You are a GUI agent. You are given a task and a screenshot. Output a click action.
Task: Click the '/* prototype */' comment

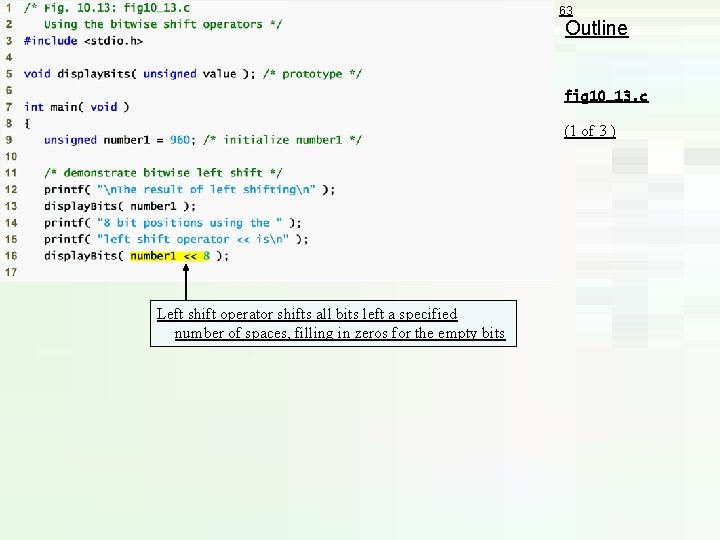(x=312, y=74)
